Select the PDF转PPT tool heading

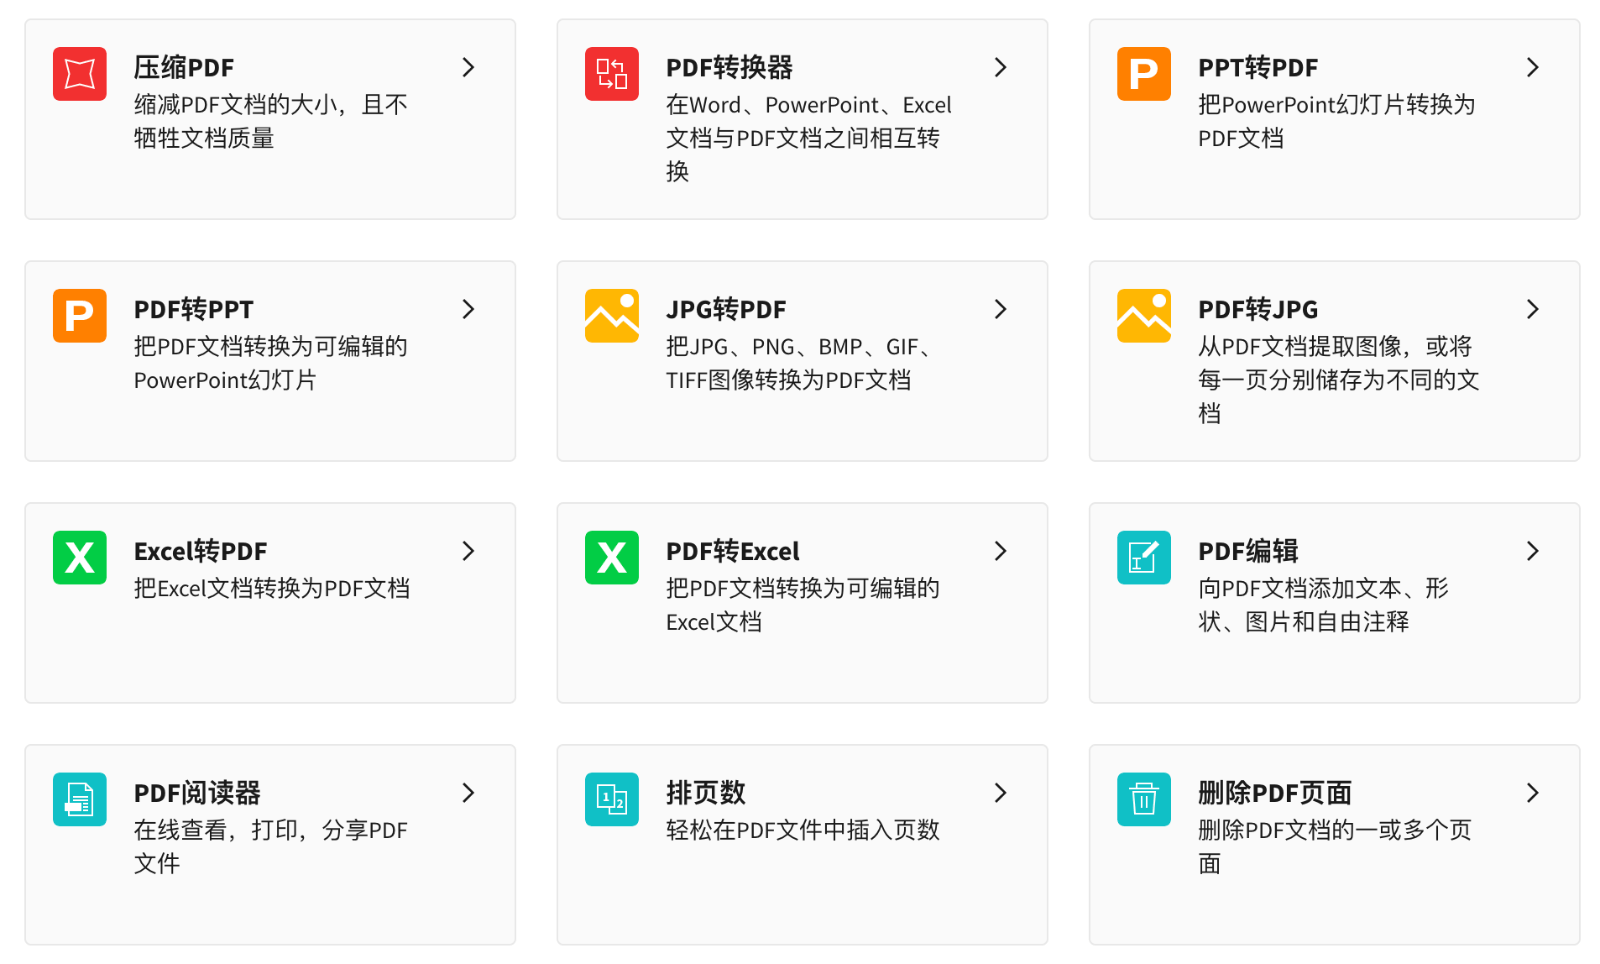tap(194, 310)
